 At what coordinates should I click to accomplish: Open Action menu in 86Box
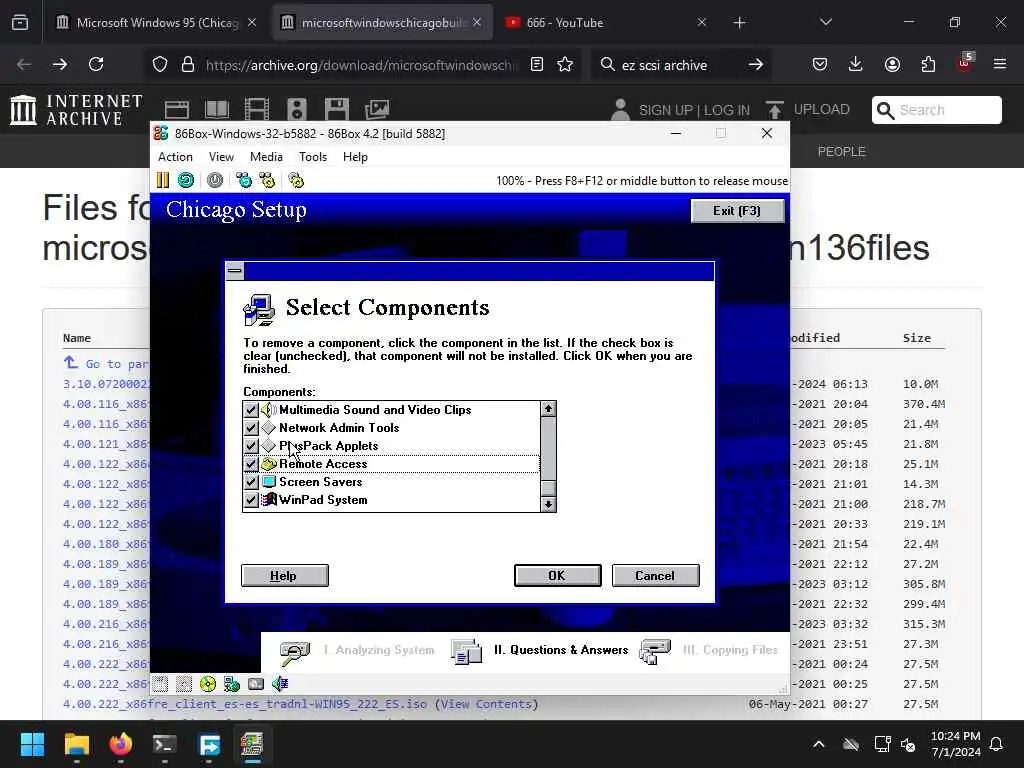[x=175, y=157]
